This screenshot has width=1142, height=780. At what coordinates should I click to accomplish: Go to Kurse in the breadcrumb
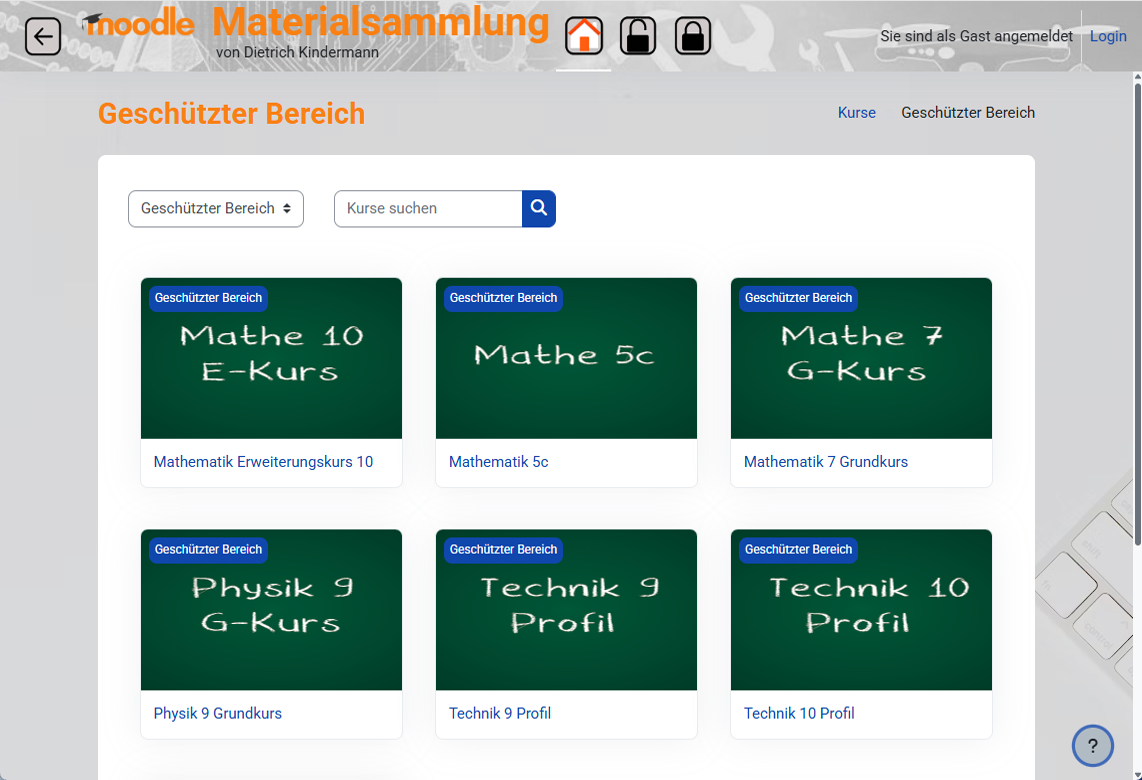pos(856,113)
